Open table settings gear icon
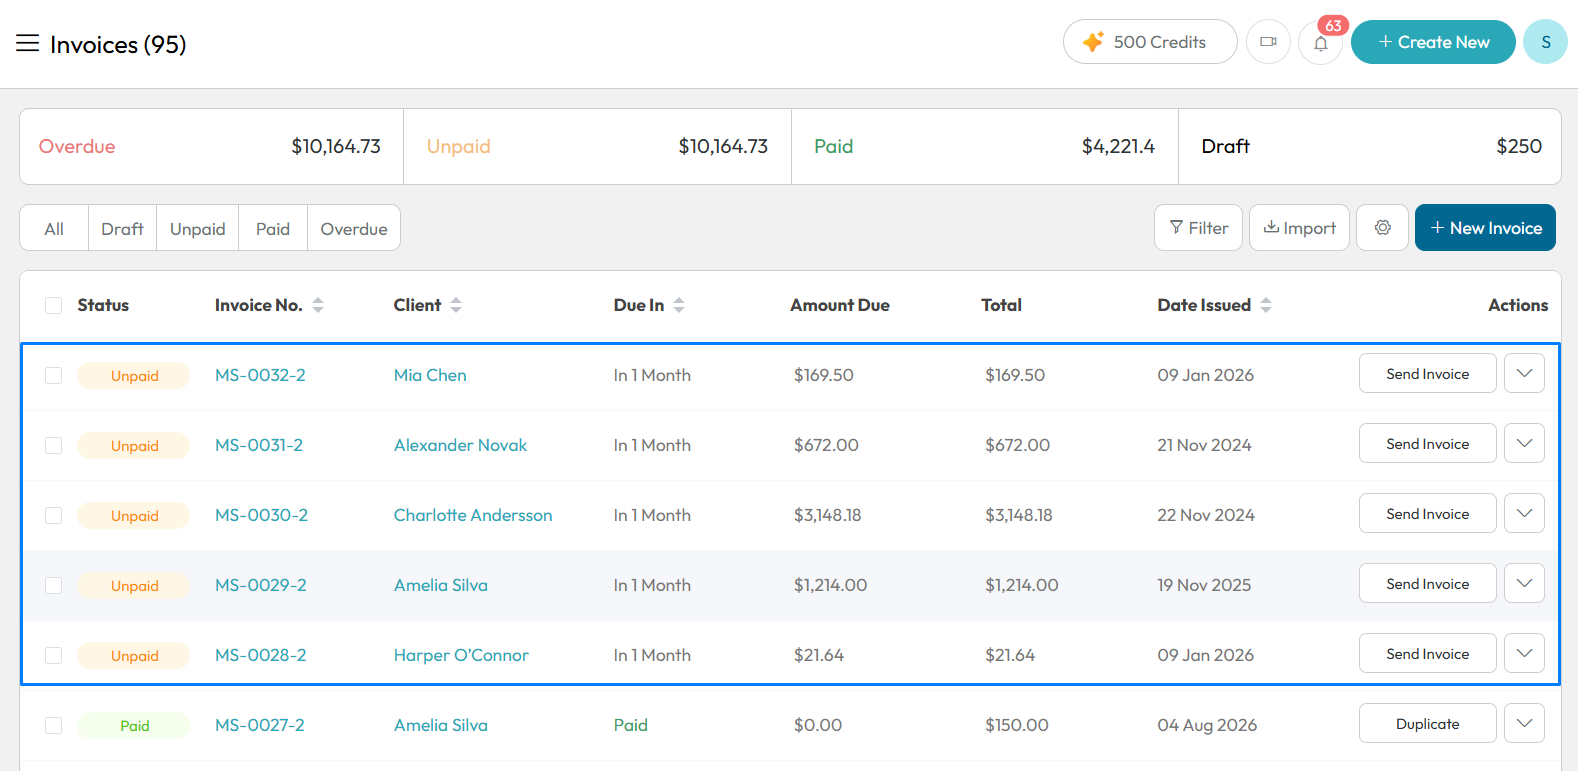 pos(1383,228)
